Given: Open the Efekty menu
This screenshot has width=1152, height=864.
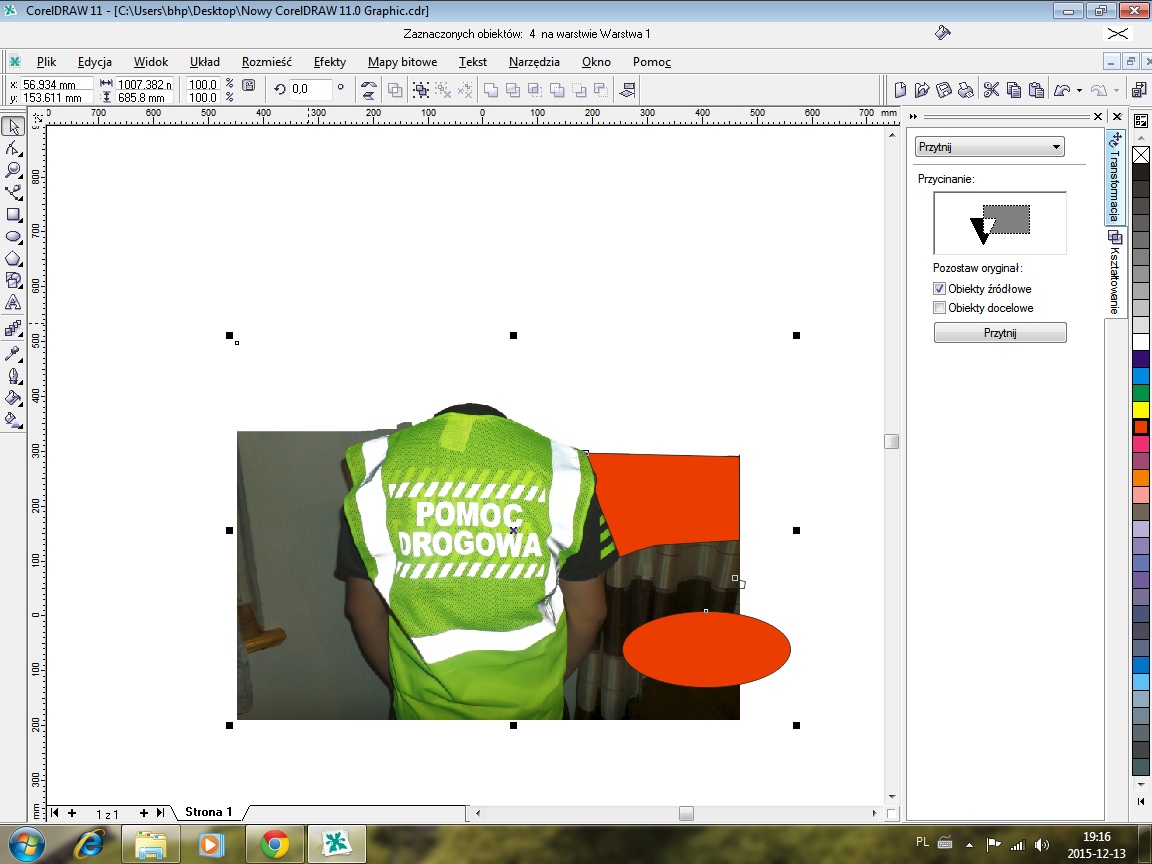Looking at the screenshot, I should pos(329,62).
